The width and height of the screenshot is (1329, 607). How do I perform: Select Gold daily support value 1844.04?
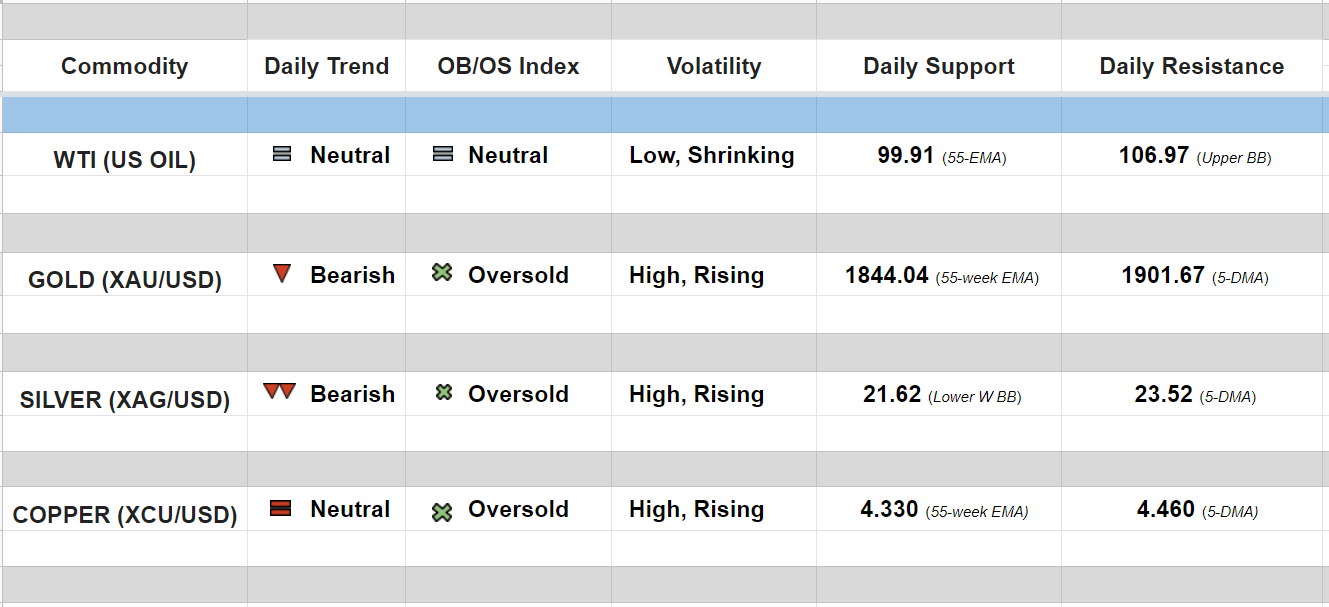point(887,275)
